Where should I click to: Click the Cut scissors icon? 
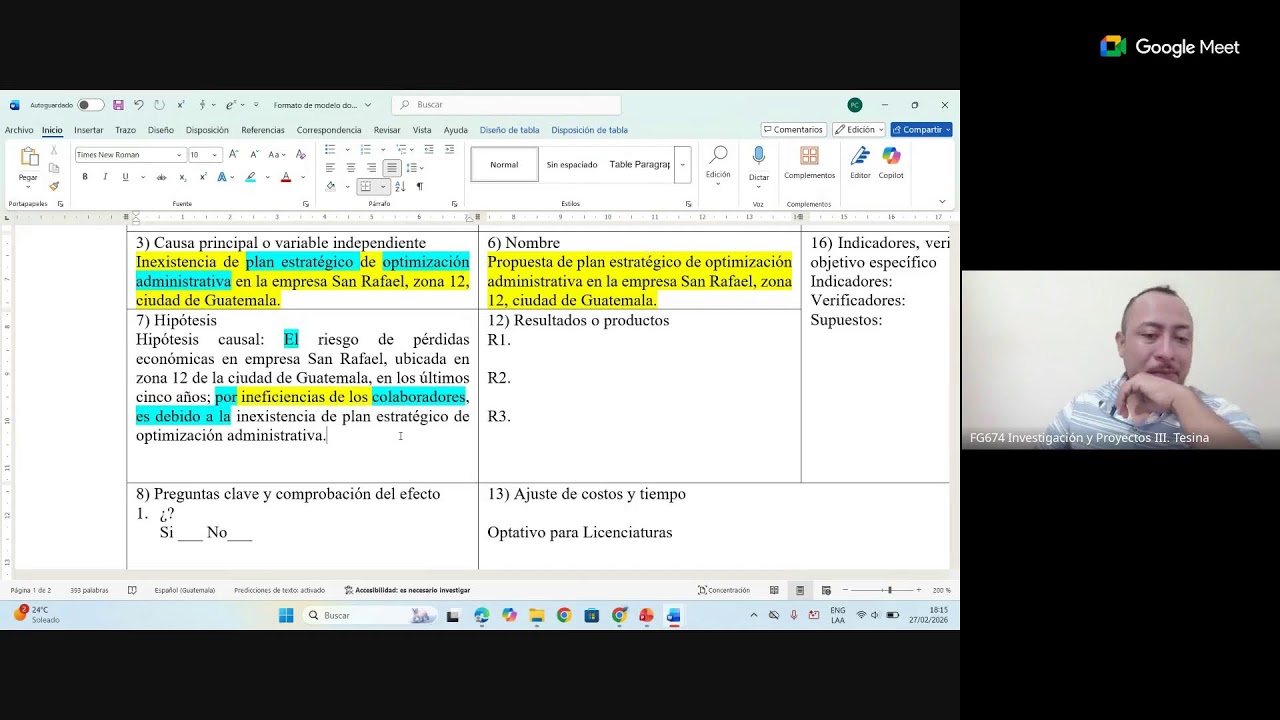(54, 151)
